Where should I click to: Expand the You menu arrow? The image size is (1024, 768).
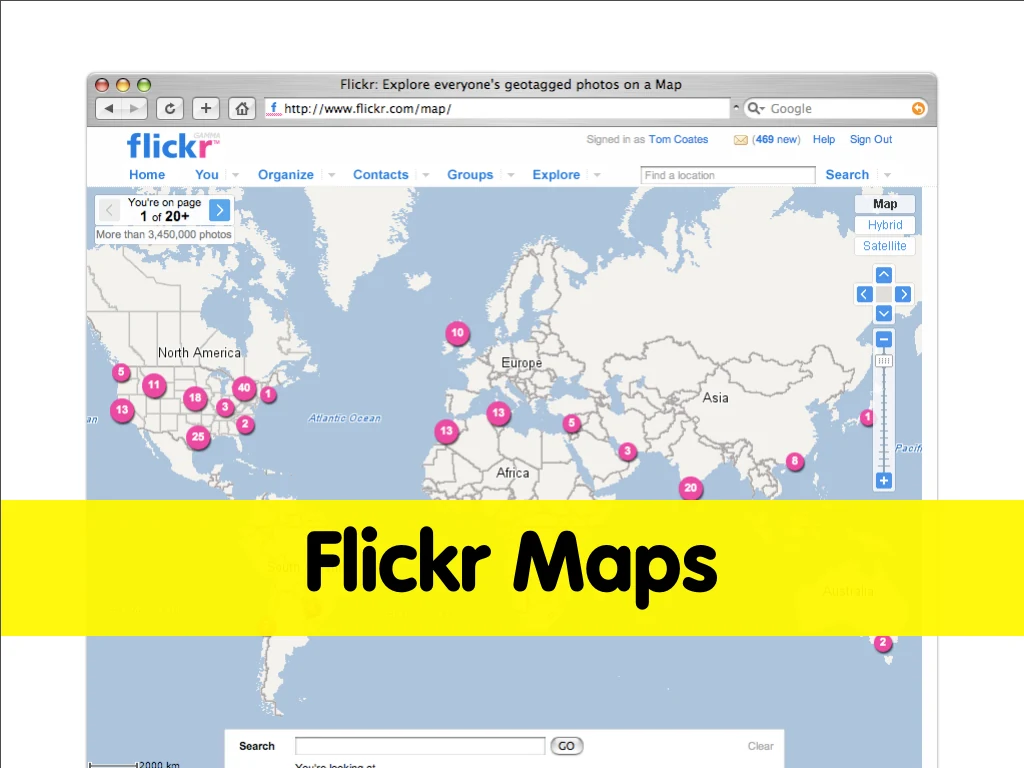[235, 175]
